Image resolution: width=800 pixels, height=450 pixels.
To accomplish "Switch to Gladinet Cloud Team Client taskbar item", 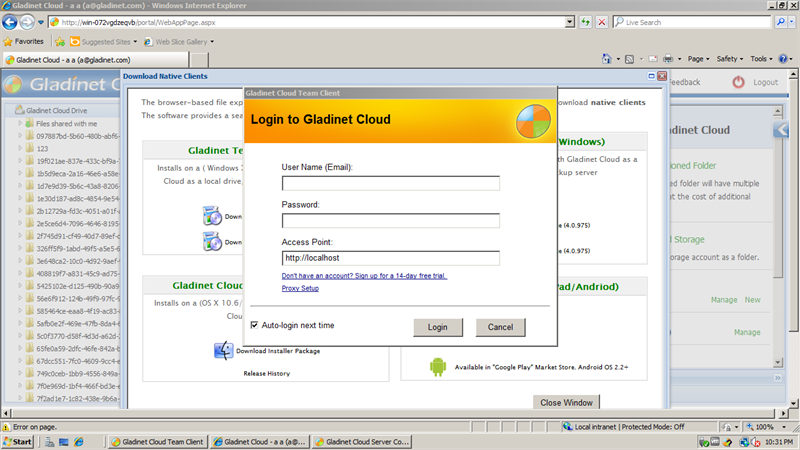I will pyautogui.click(x=158, y=442).
